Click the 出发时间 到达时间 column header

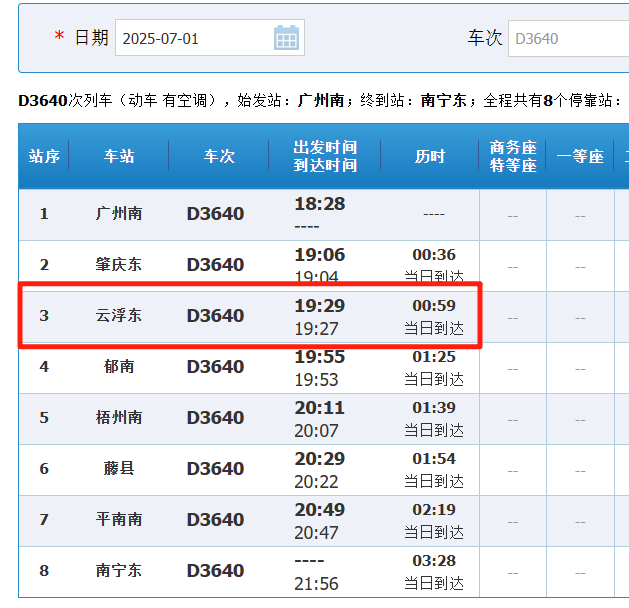coord(325,157)
